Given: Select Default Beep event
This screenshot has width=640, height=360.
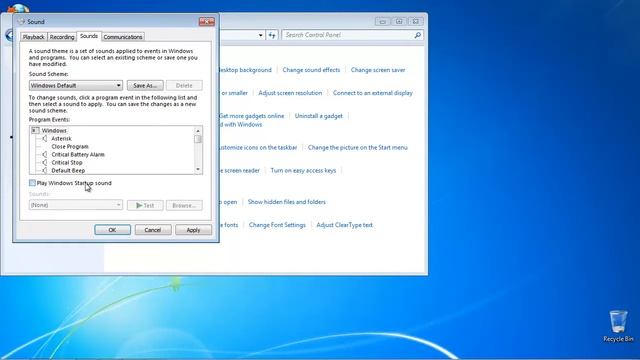Looking at the screenshot, I should pyautogui.click(x=68, y=170).
